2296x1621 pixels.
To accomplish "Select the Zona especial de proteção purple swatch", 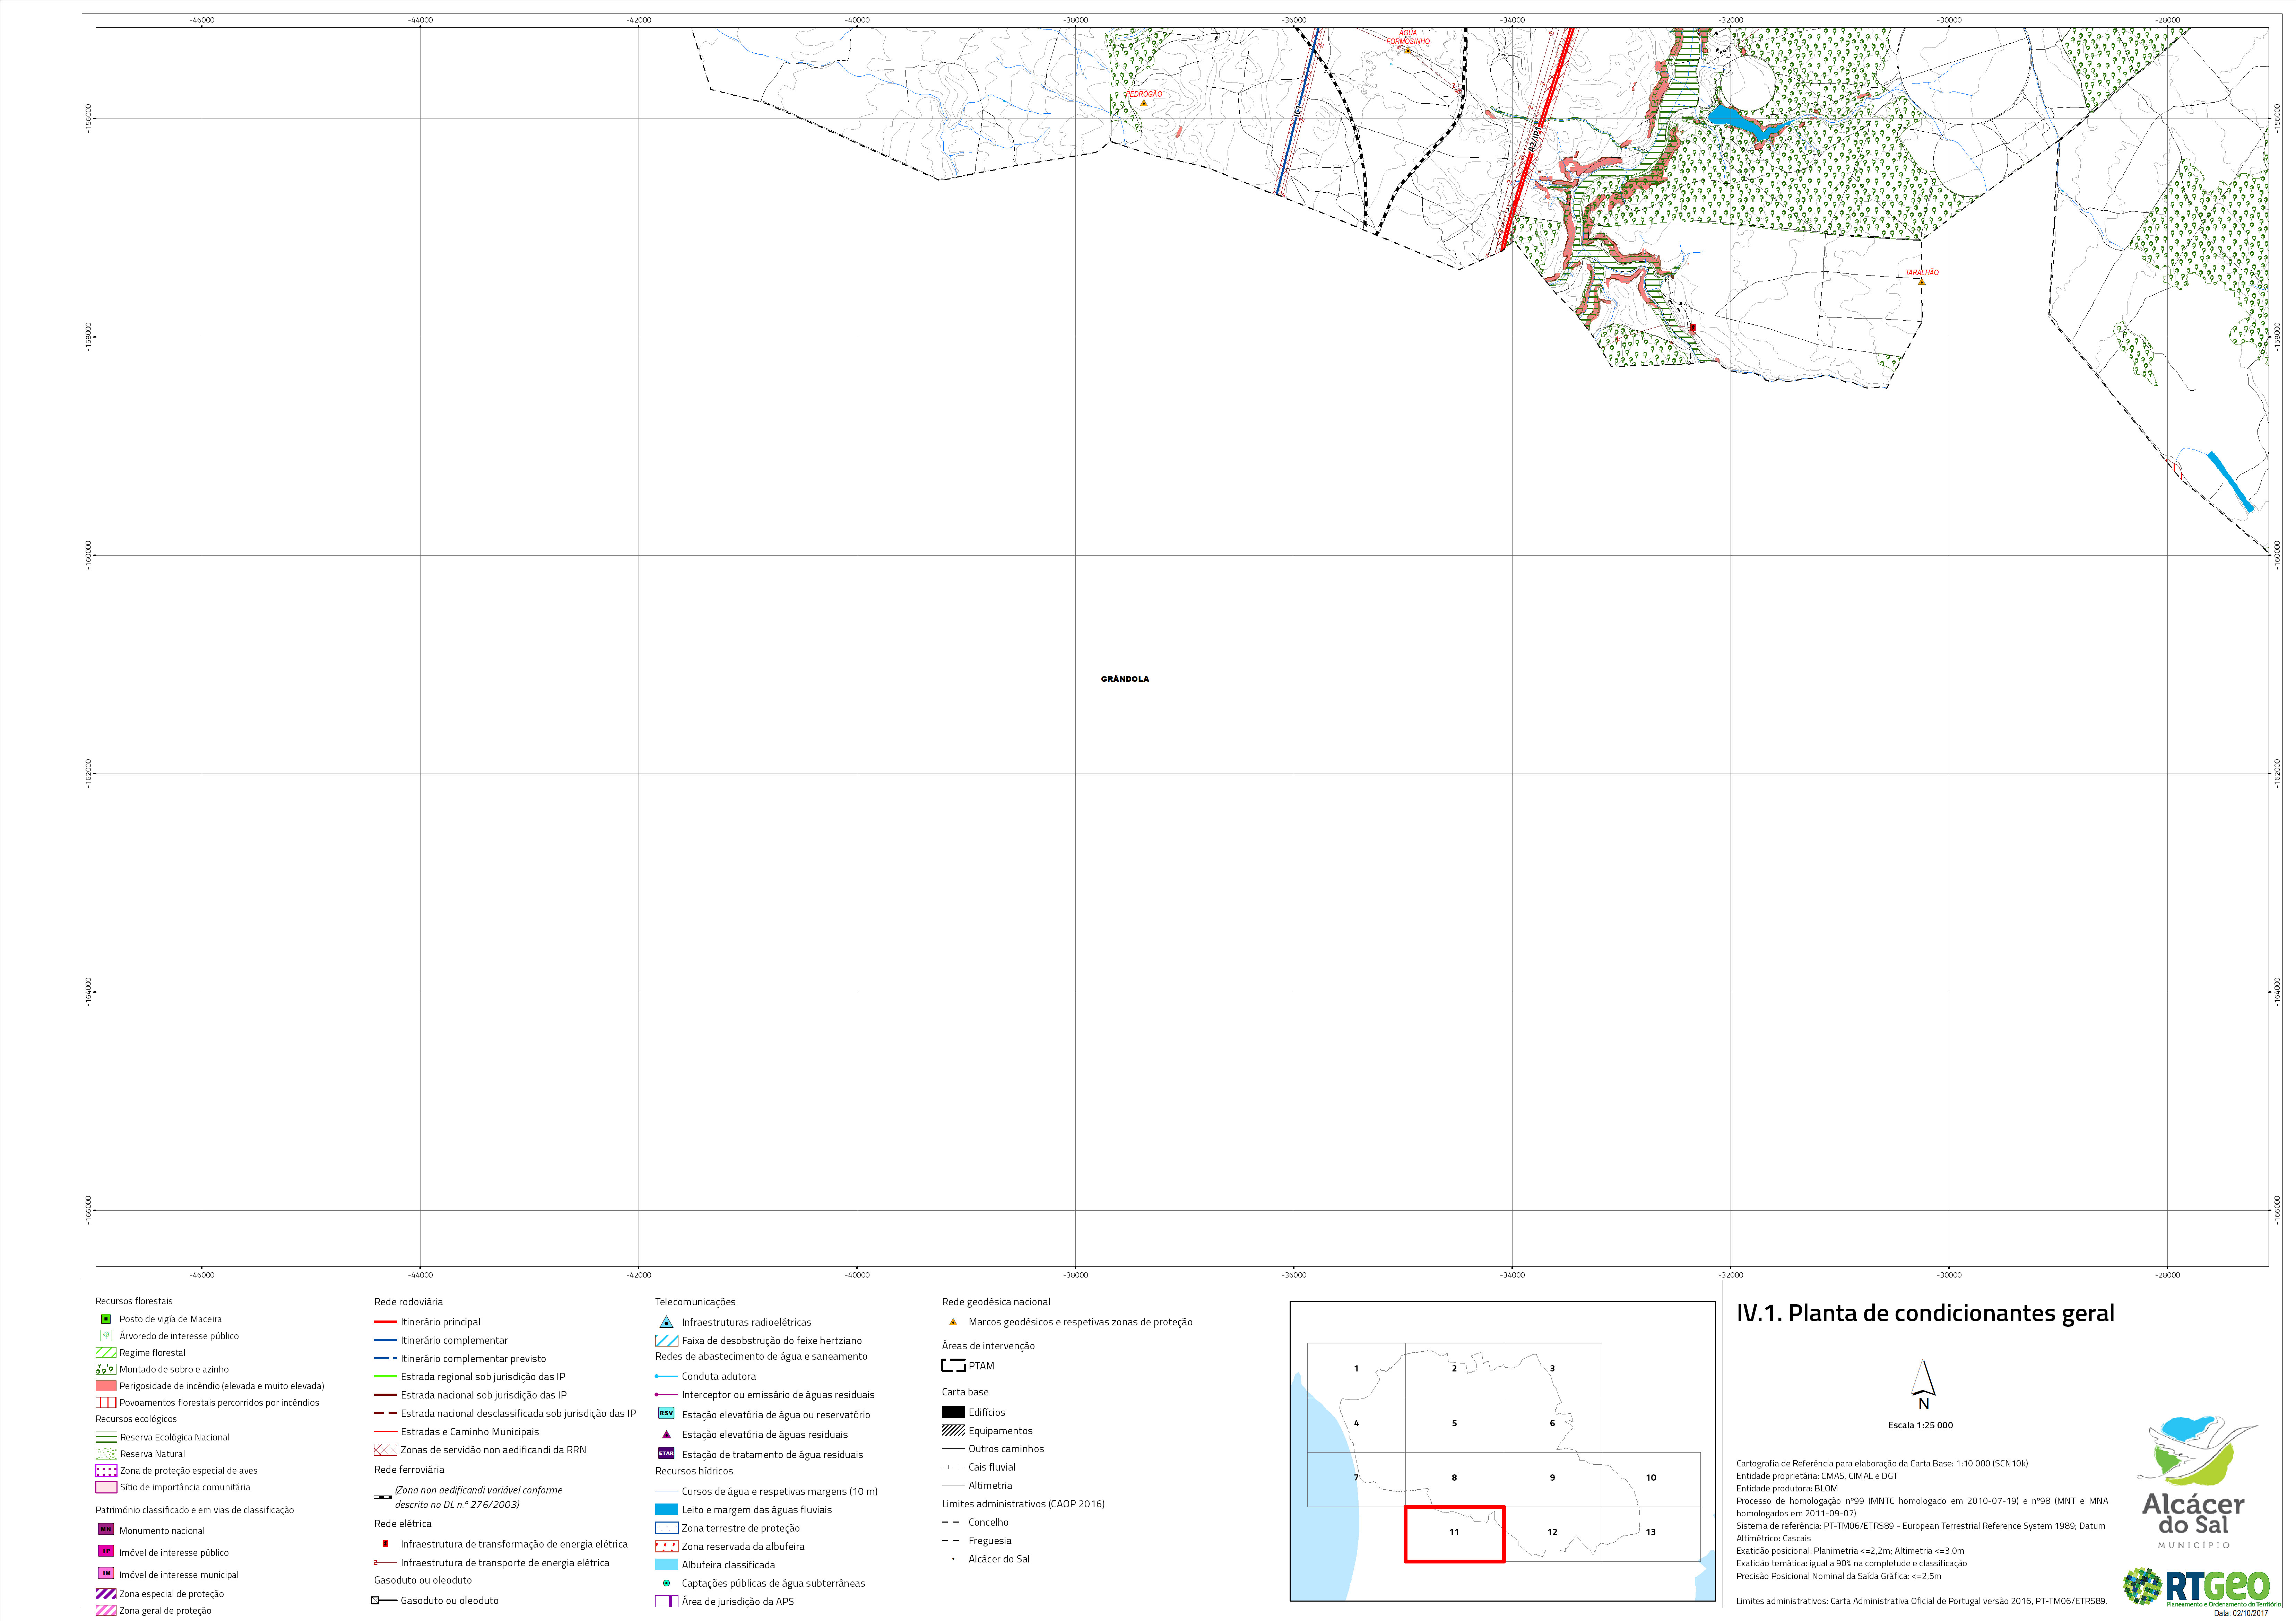I will [x=106, y=1594].
